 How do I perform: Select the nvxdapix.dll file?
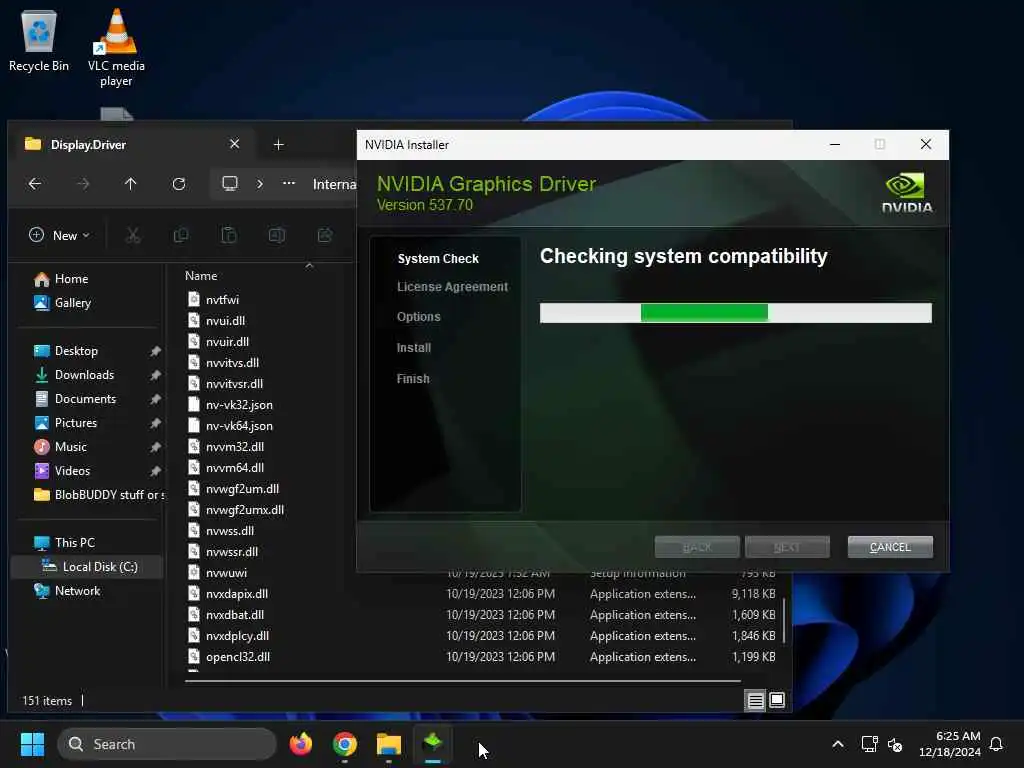tap(236, 594)
